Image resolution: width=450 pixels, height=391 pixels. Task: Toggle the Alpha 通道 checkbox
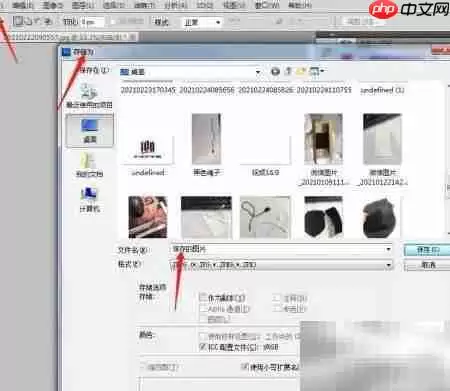(x=203, y=308)
